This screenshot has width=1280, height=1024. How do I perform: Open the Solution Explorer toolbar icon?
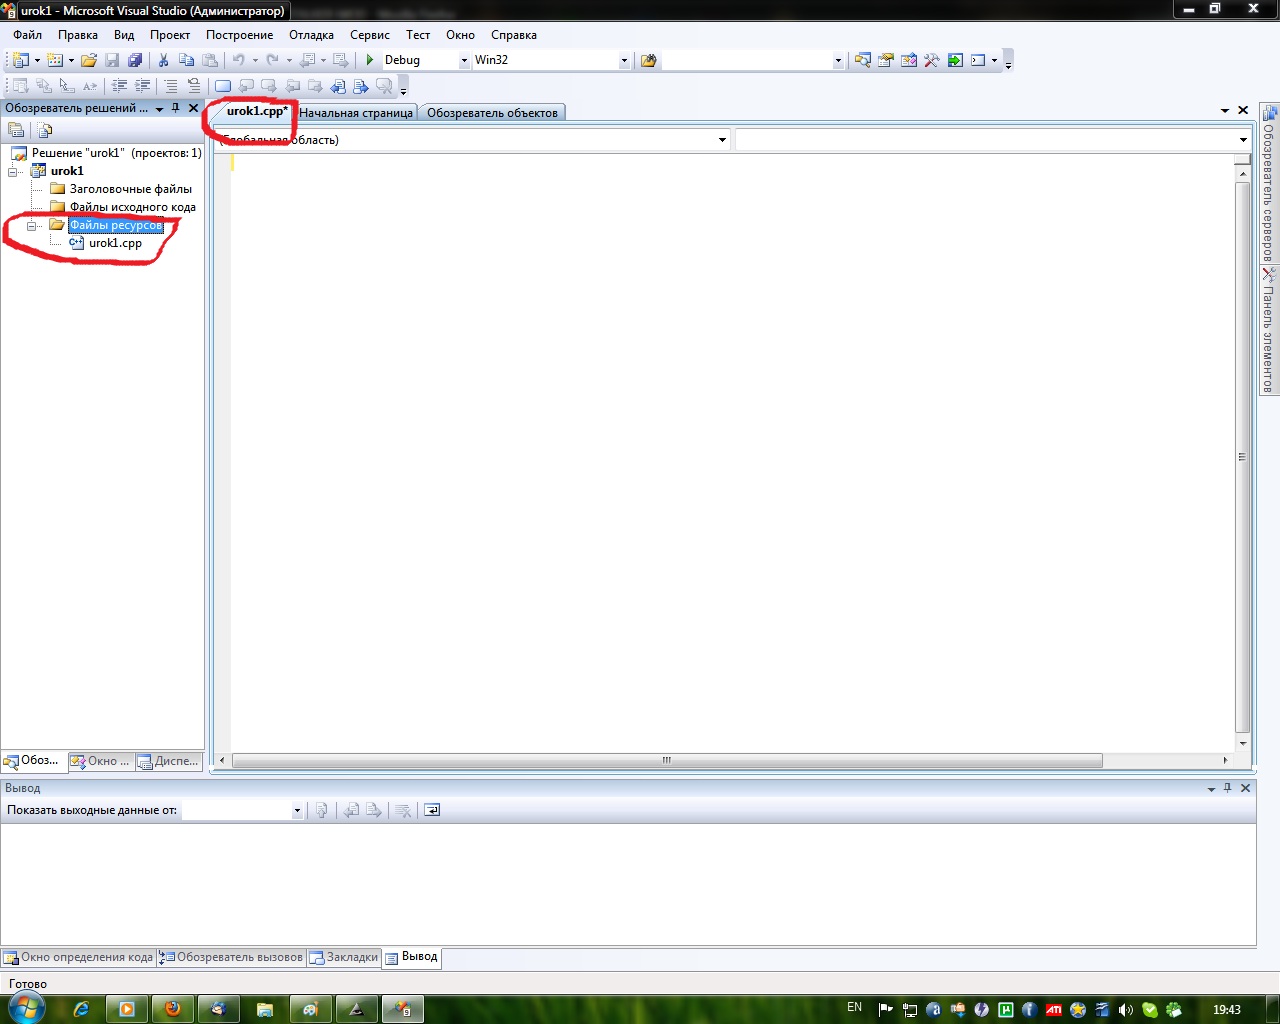[x=862, y=60]
